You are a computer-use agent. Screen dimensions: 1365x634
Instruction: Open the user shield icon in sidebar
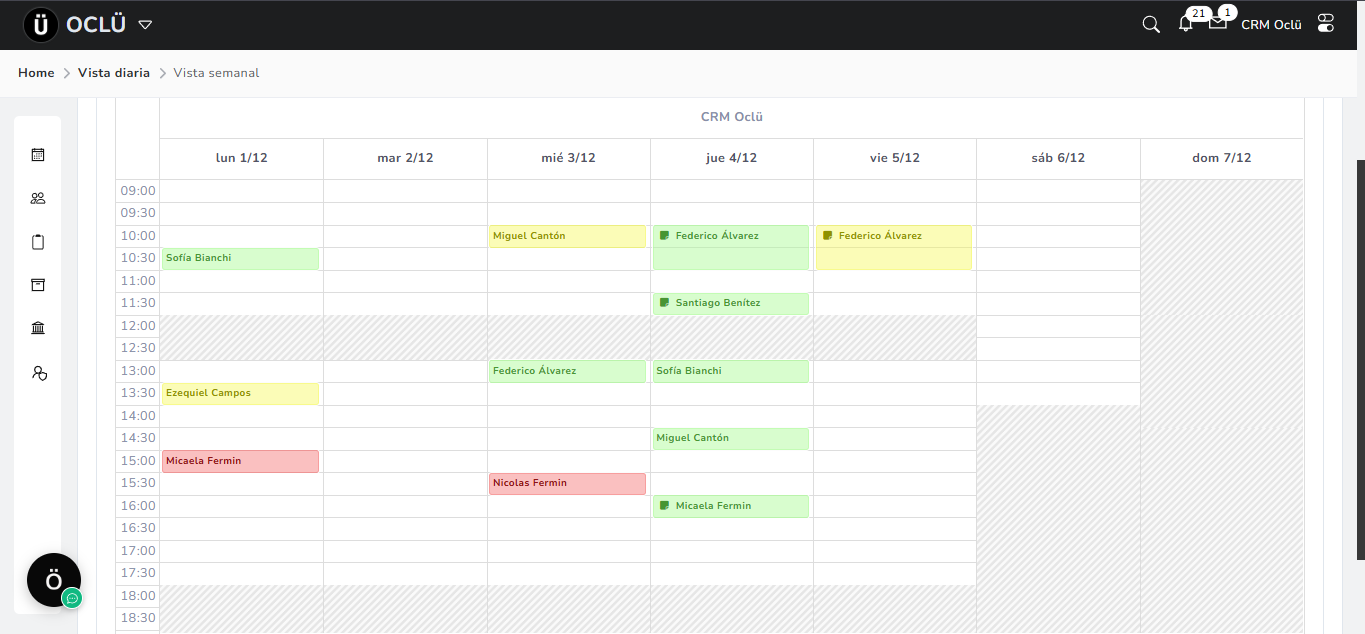[39, 373]
